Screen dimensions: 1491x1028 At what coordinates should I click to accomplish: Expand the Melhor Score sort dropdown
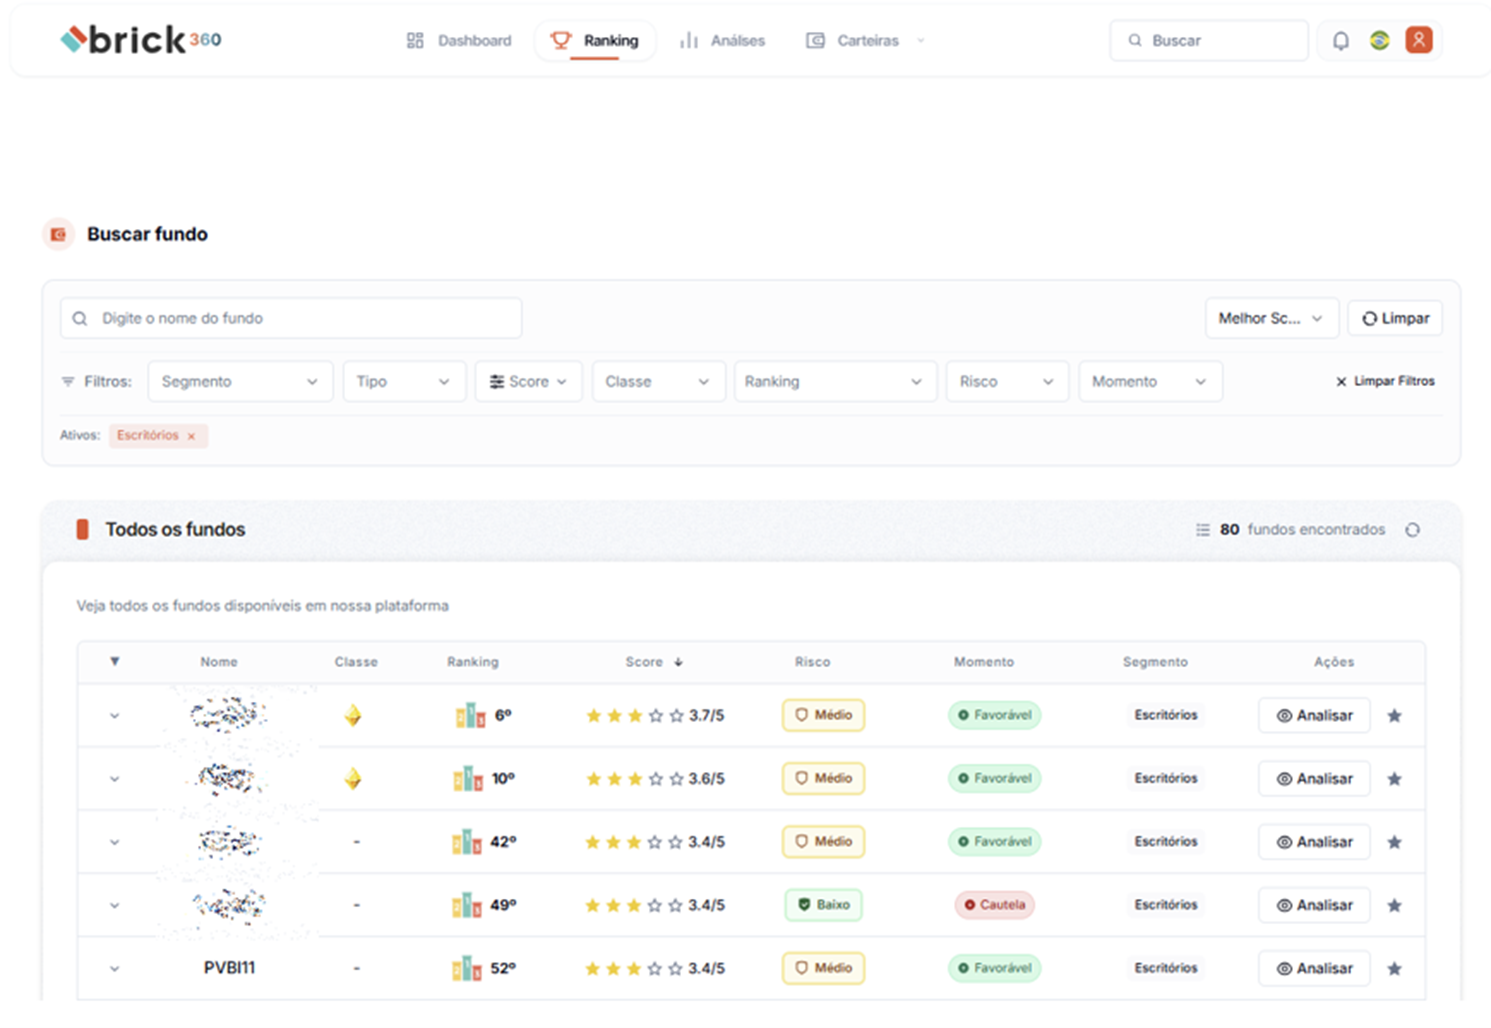(1270, 319)
